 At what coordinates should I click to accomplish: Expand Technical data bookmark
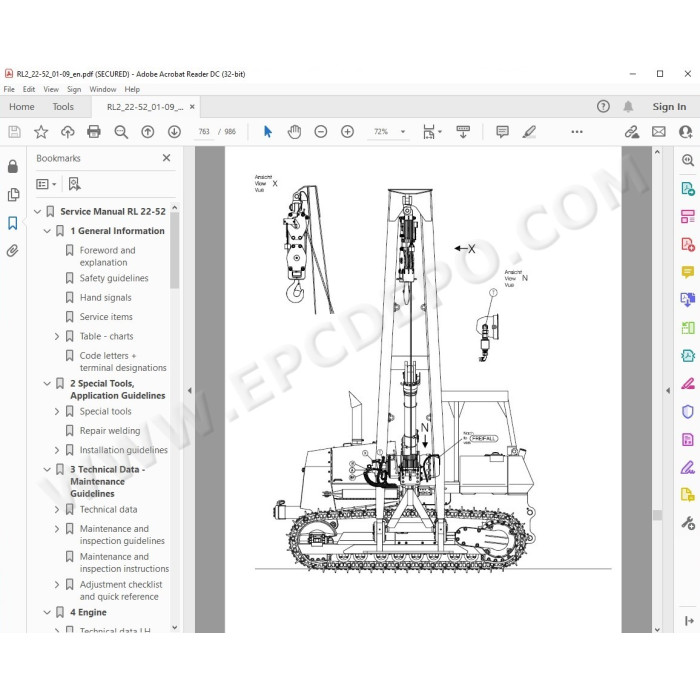pos(57,509)
